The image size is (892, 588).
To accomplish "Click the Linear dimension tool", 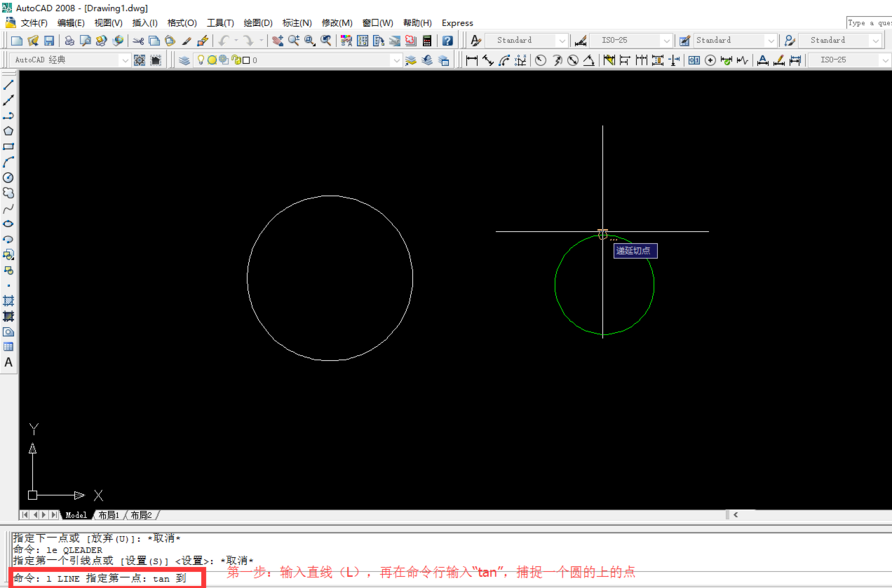I will coord(472,60).
